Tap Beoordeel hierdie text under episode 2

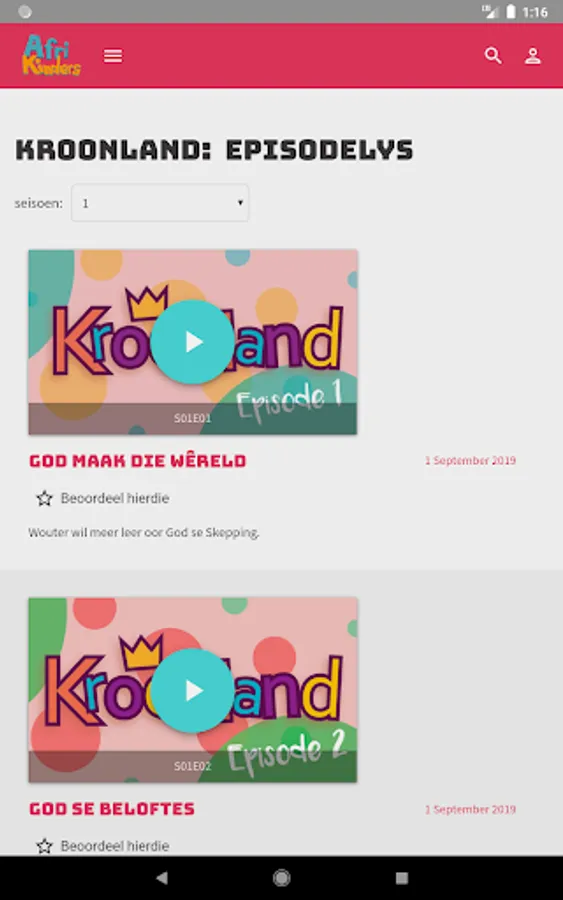click(x=115, y=846)
